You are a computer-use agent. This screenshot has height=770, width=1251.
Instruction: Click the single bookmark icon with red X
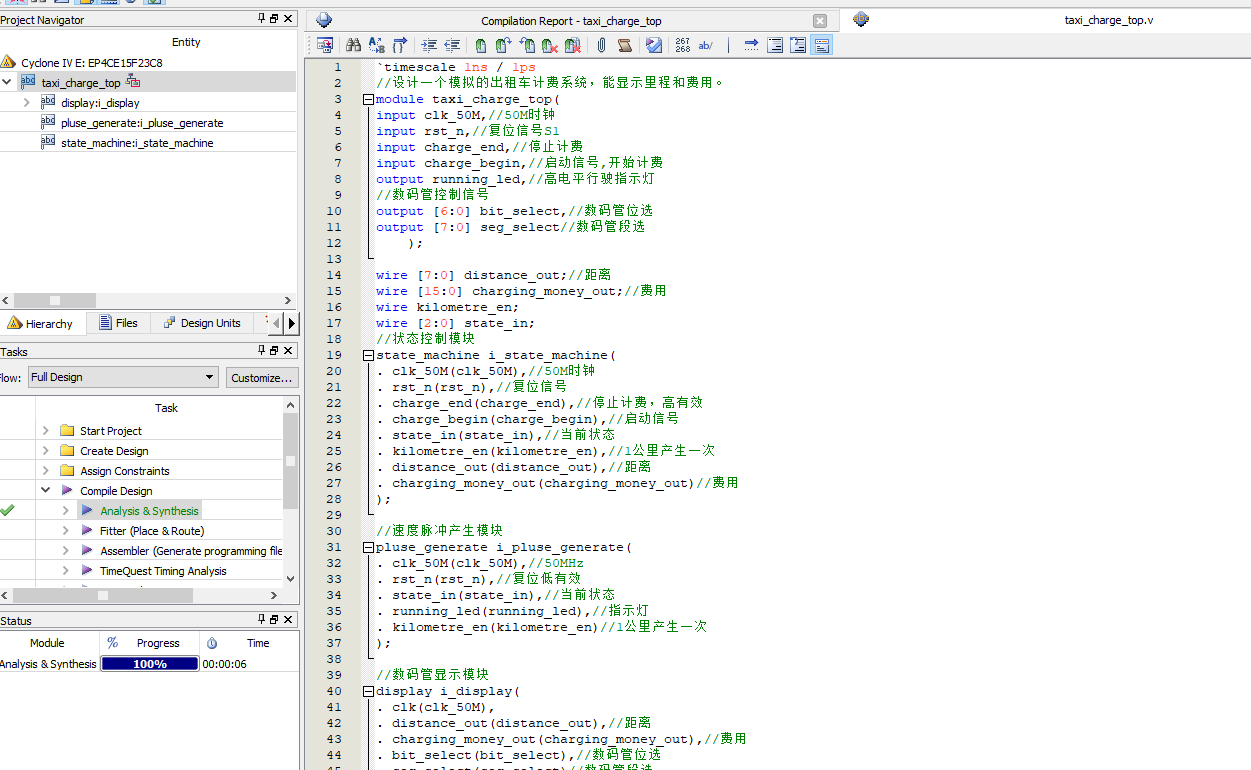(x=549, y=45)
